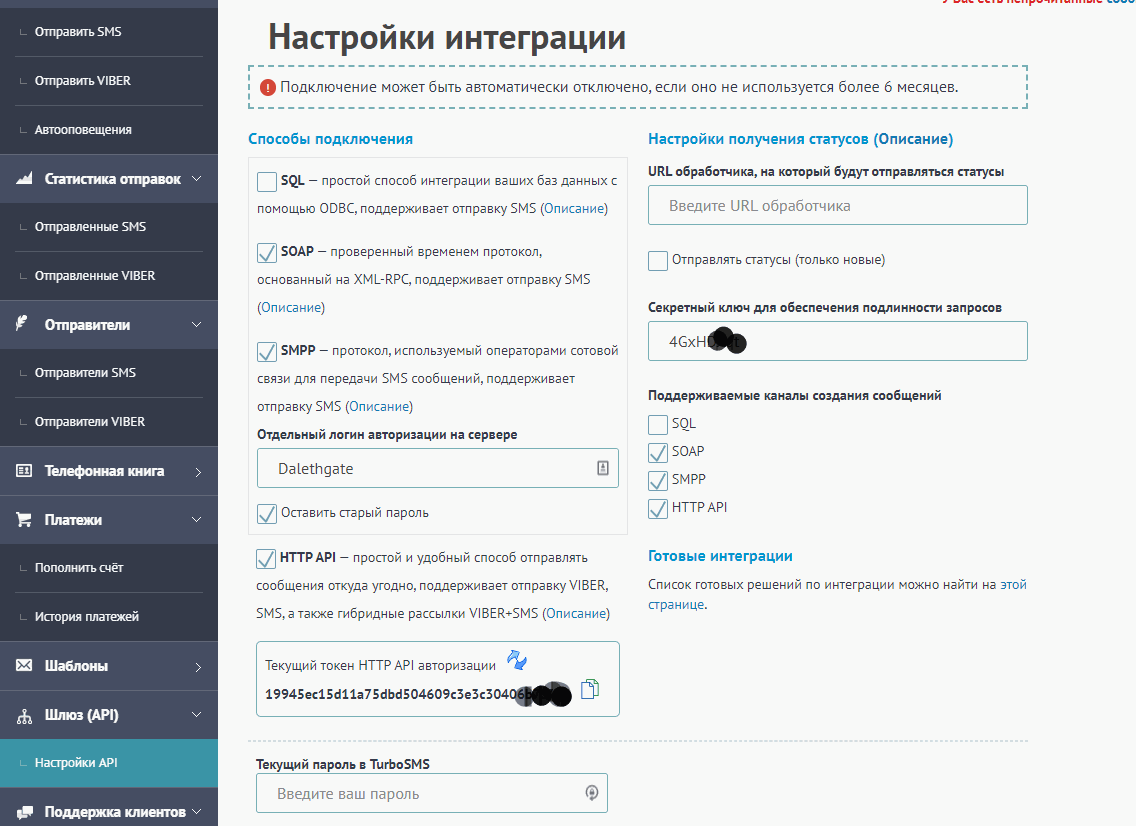This screenshot has width=1136, height=826.
Task: Uncheck HTTP API in supported channels list
Action: click(x=658, y=509)
